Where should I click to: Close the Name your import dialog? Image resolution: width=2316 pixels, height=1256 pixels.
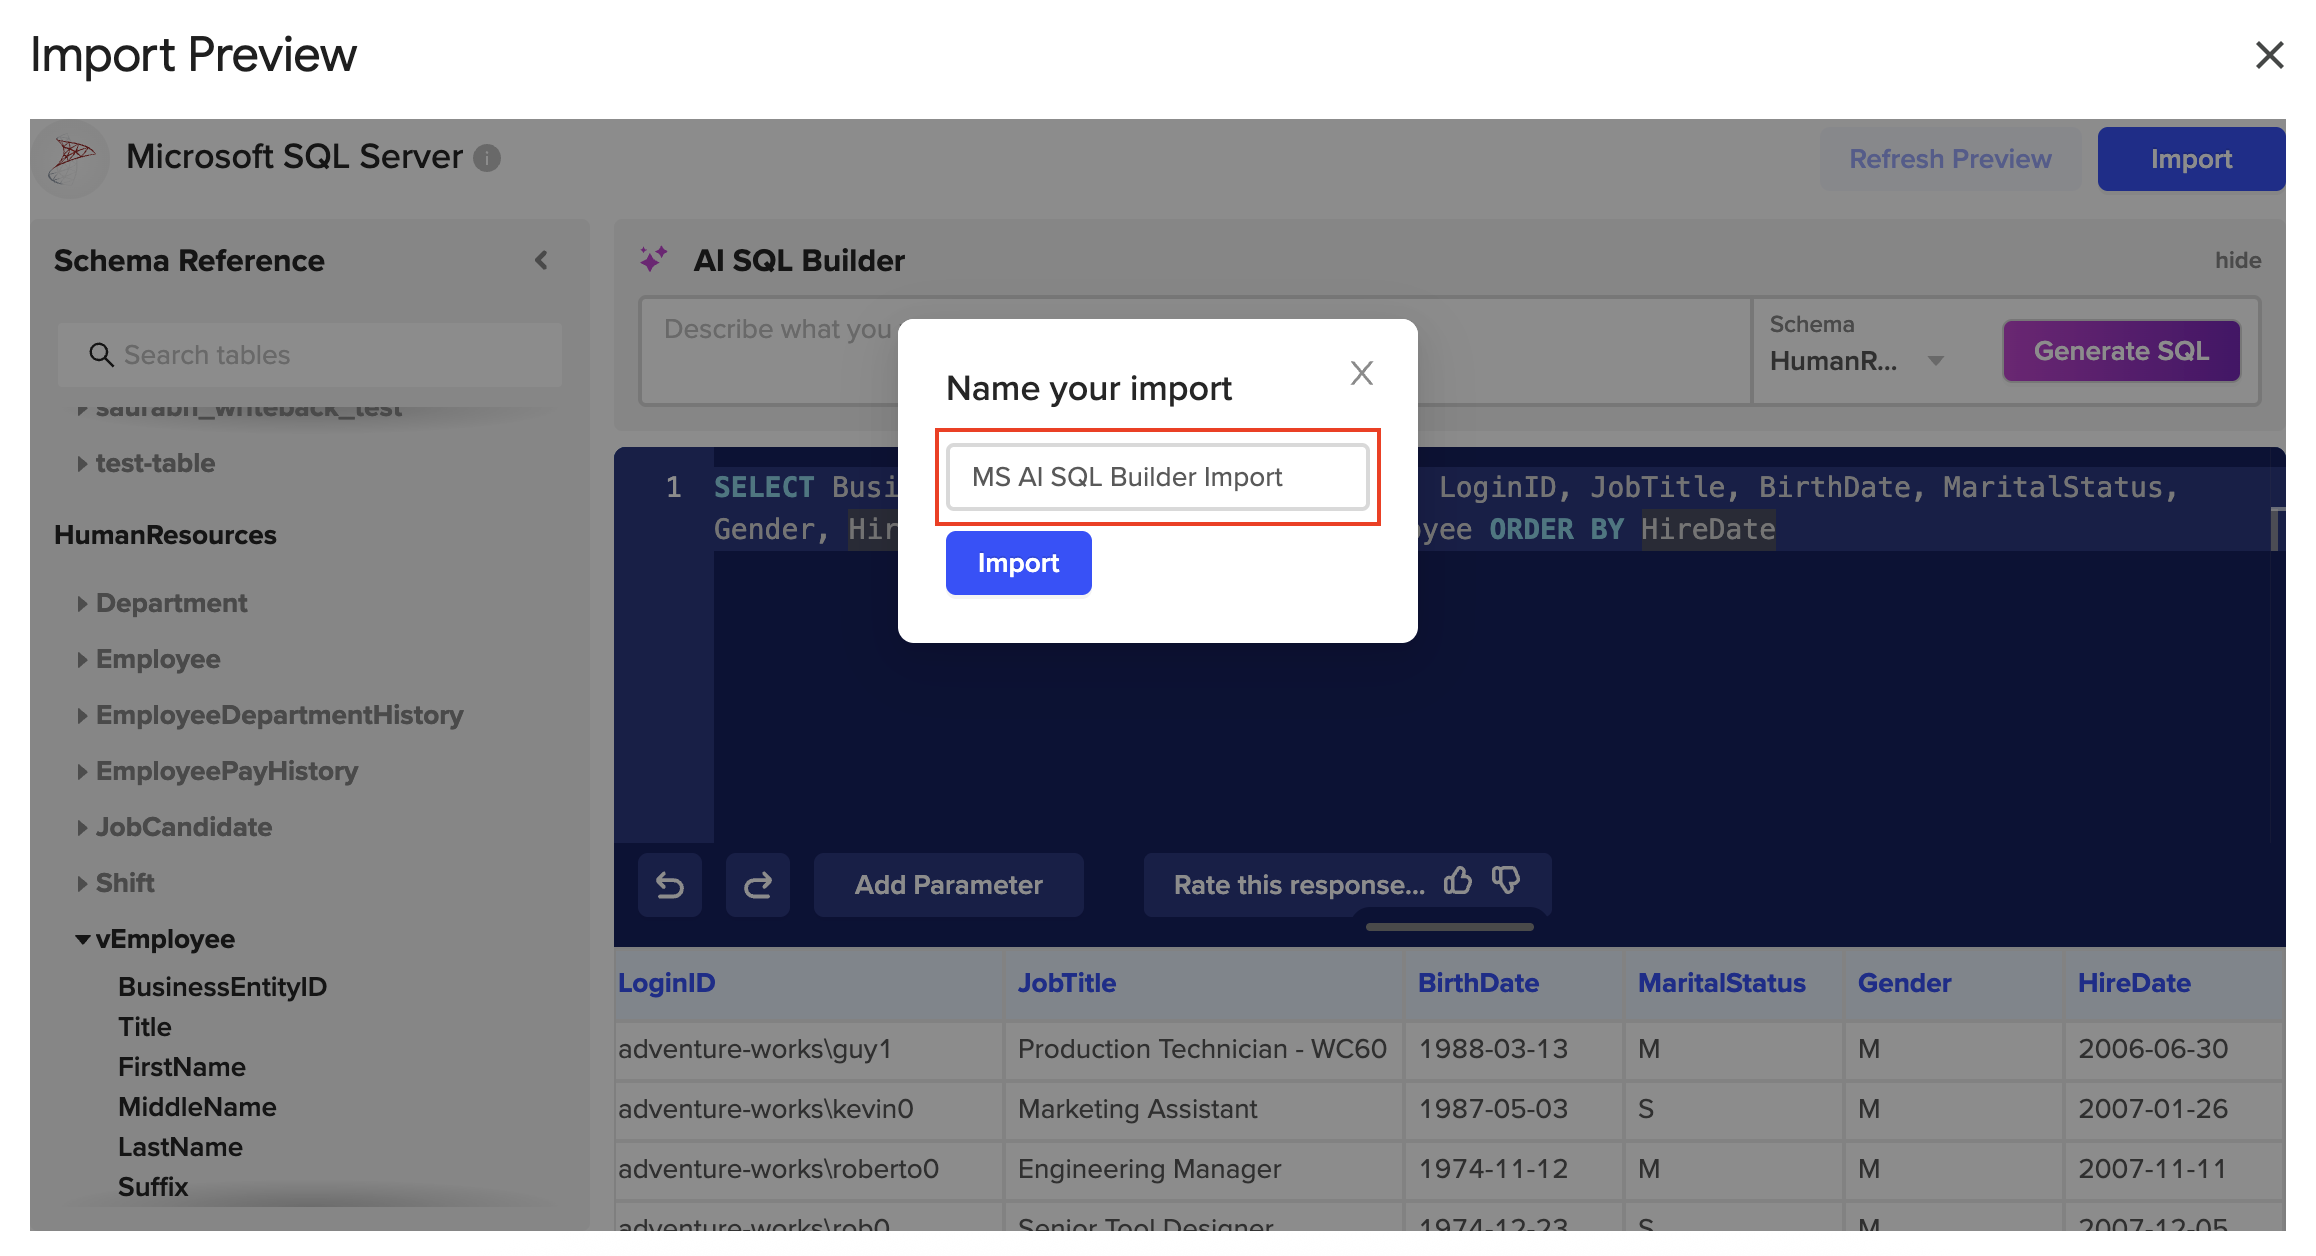(x=1361, y=373)
